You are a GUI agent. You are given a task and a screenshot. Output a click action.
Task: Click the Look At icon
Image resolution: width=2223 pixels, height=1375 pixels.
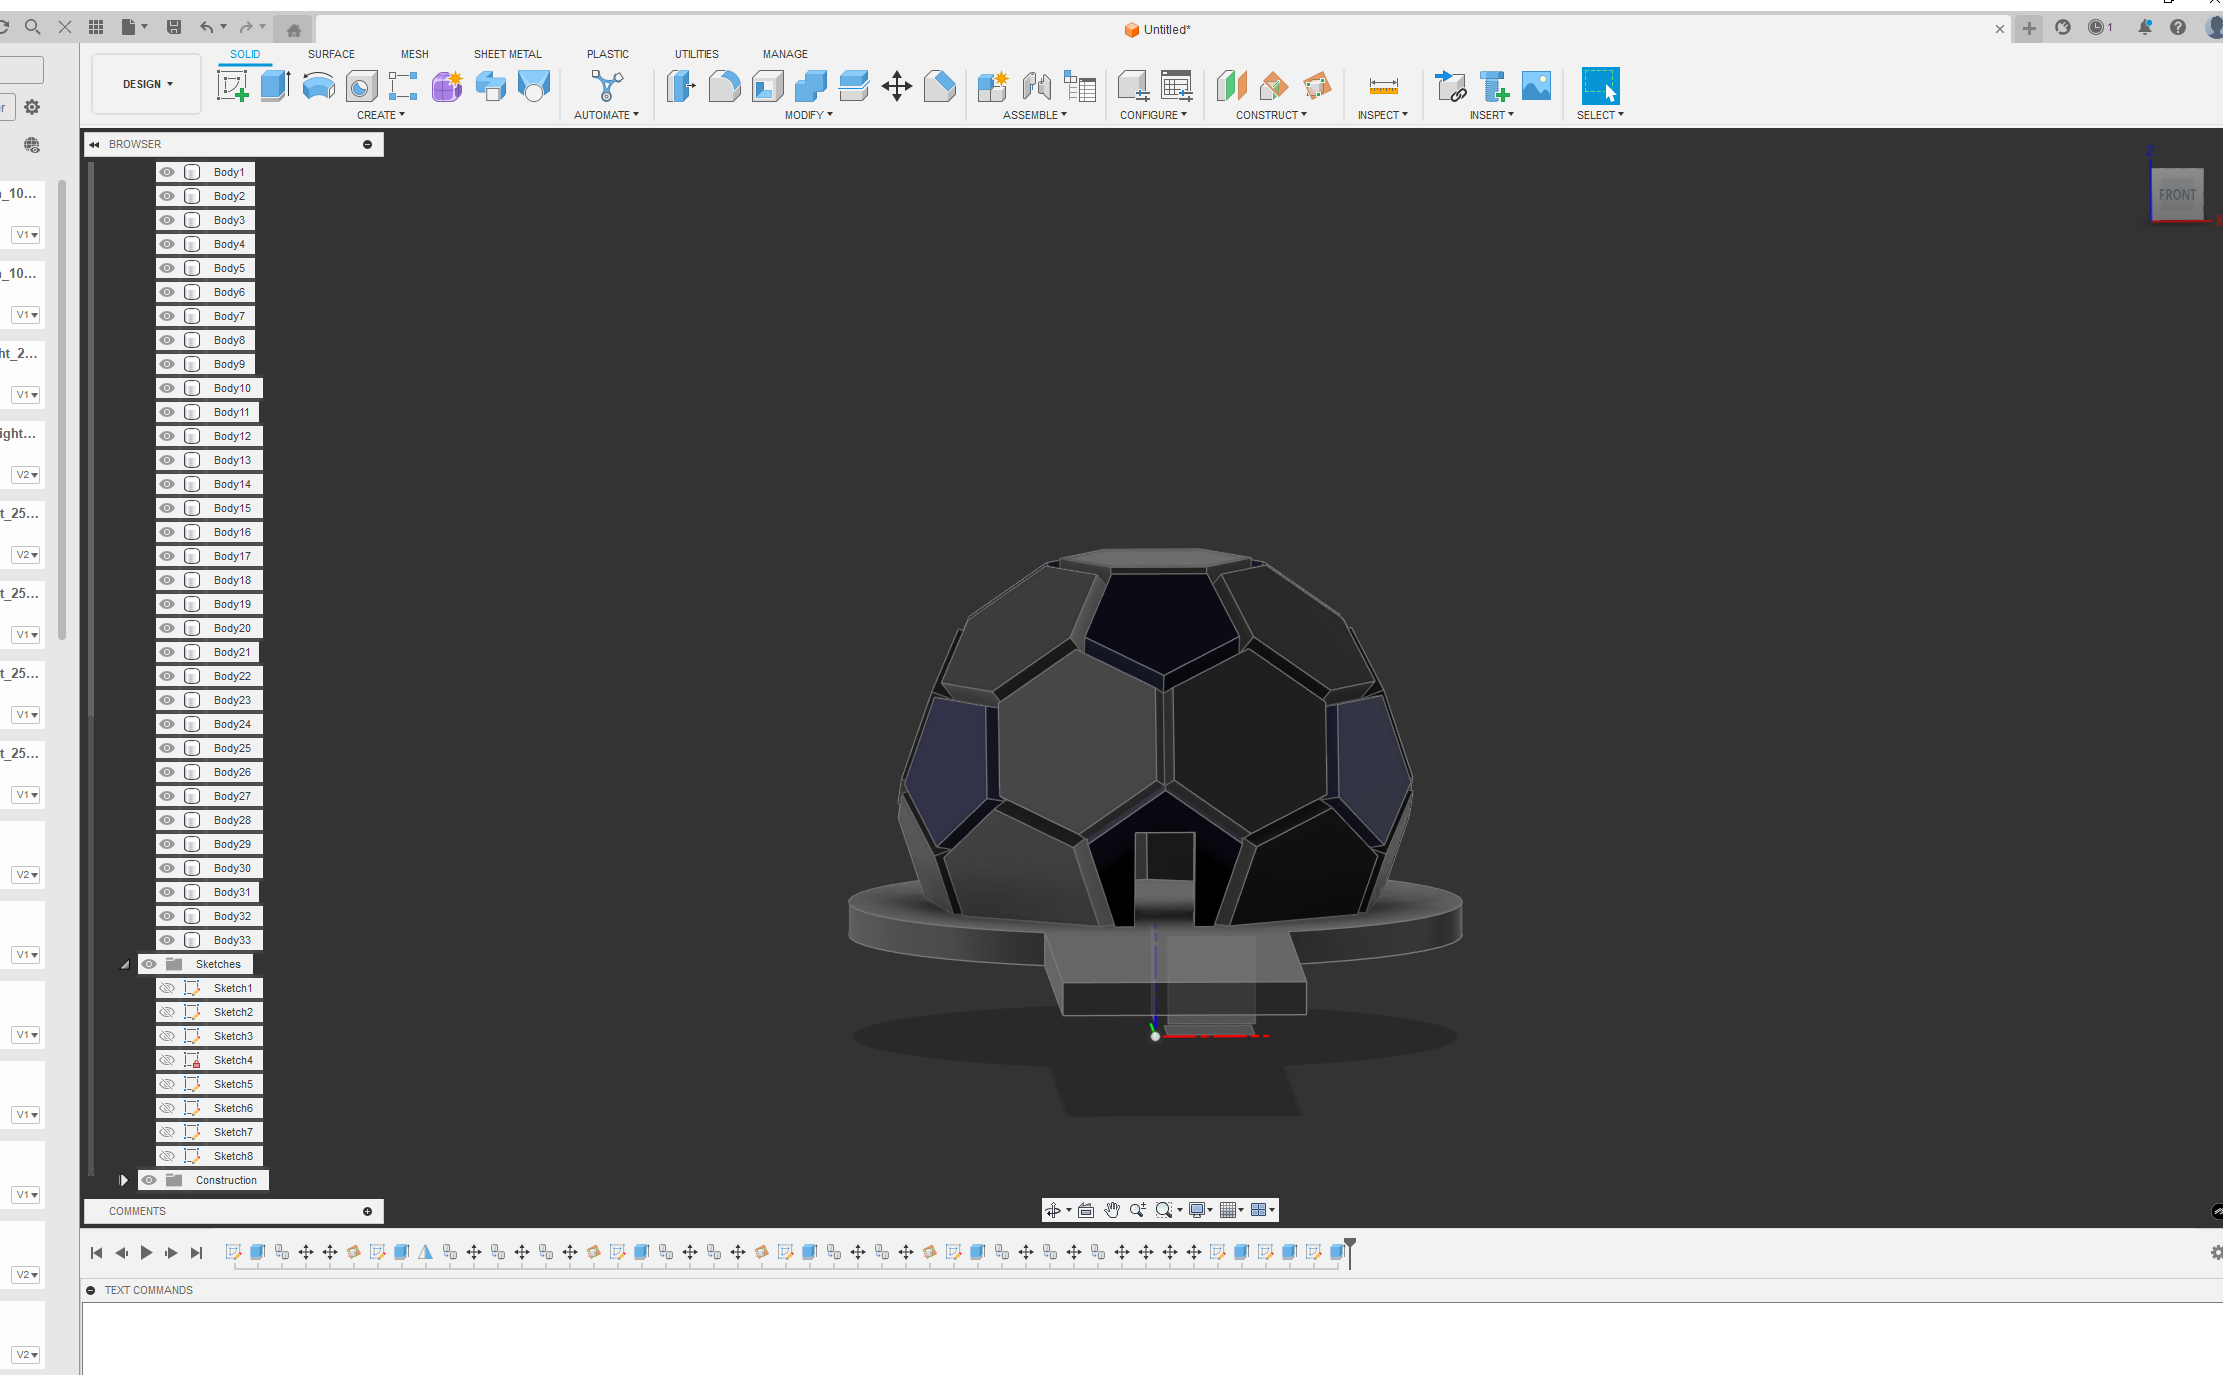[x=1086, y=1210]
